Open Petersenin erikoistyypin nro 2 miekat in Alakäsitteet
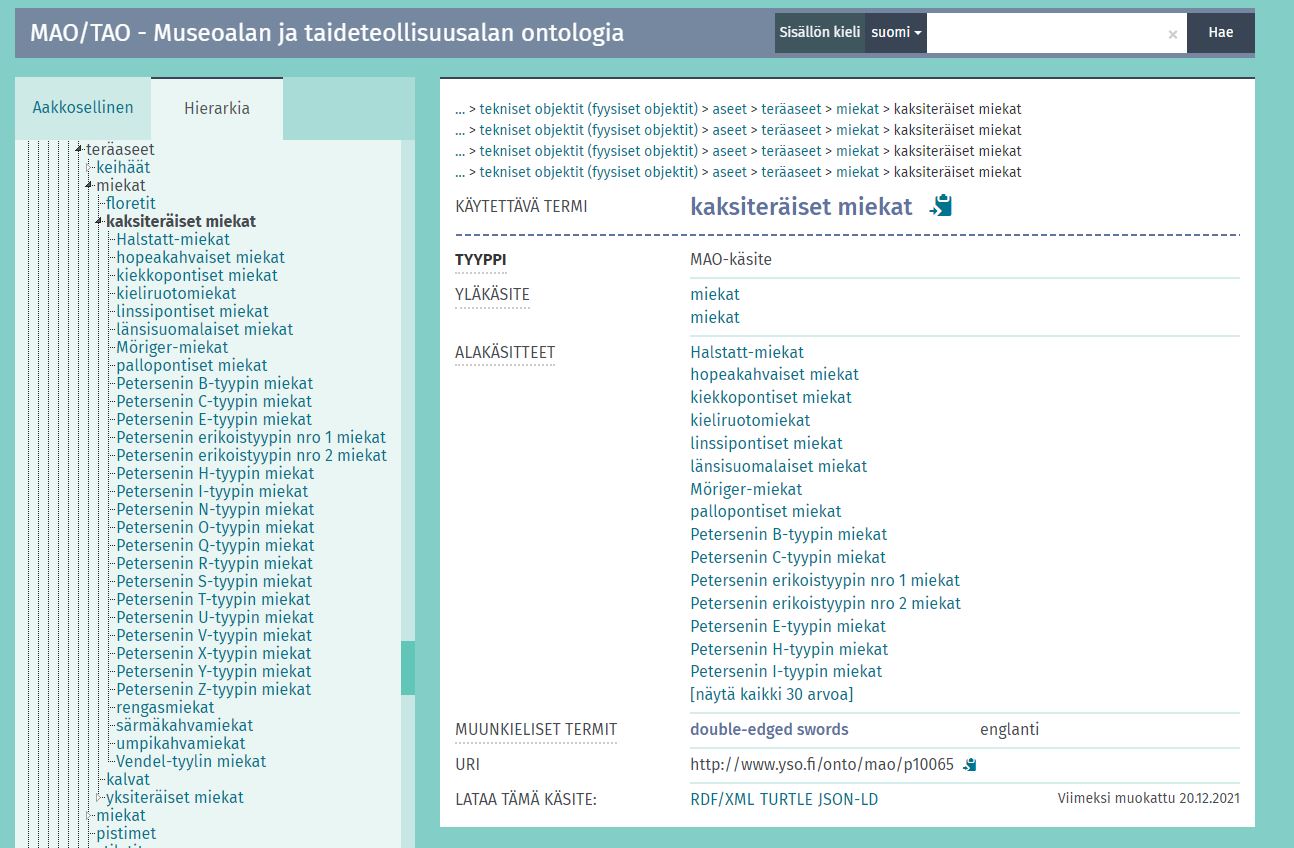 825,603
